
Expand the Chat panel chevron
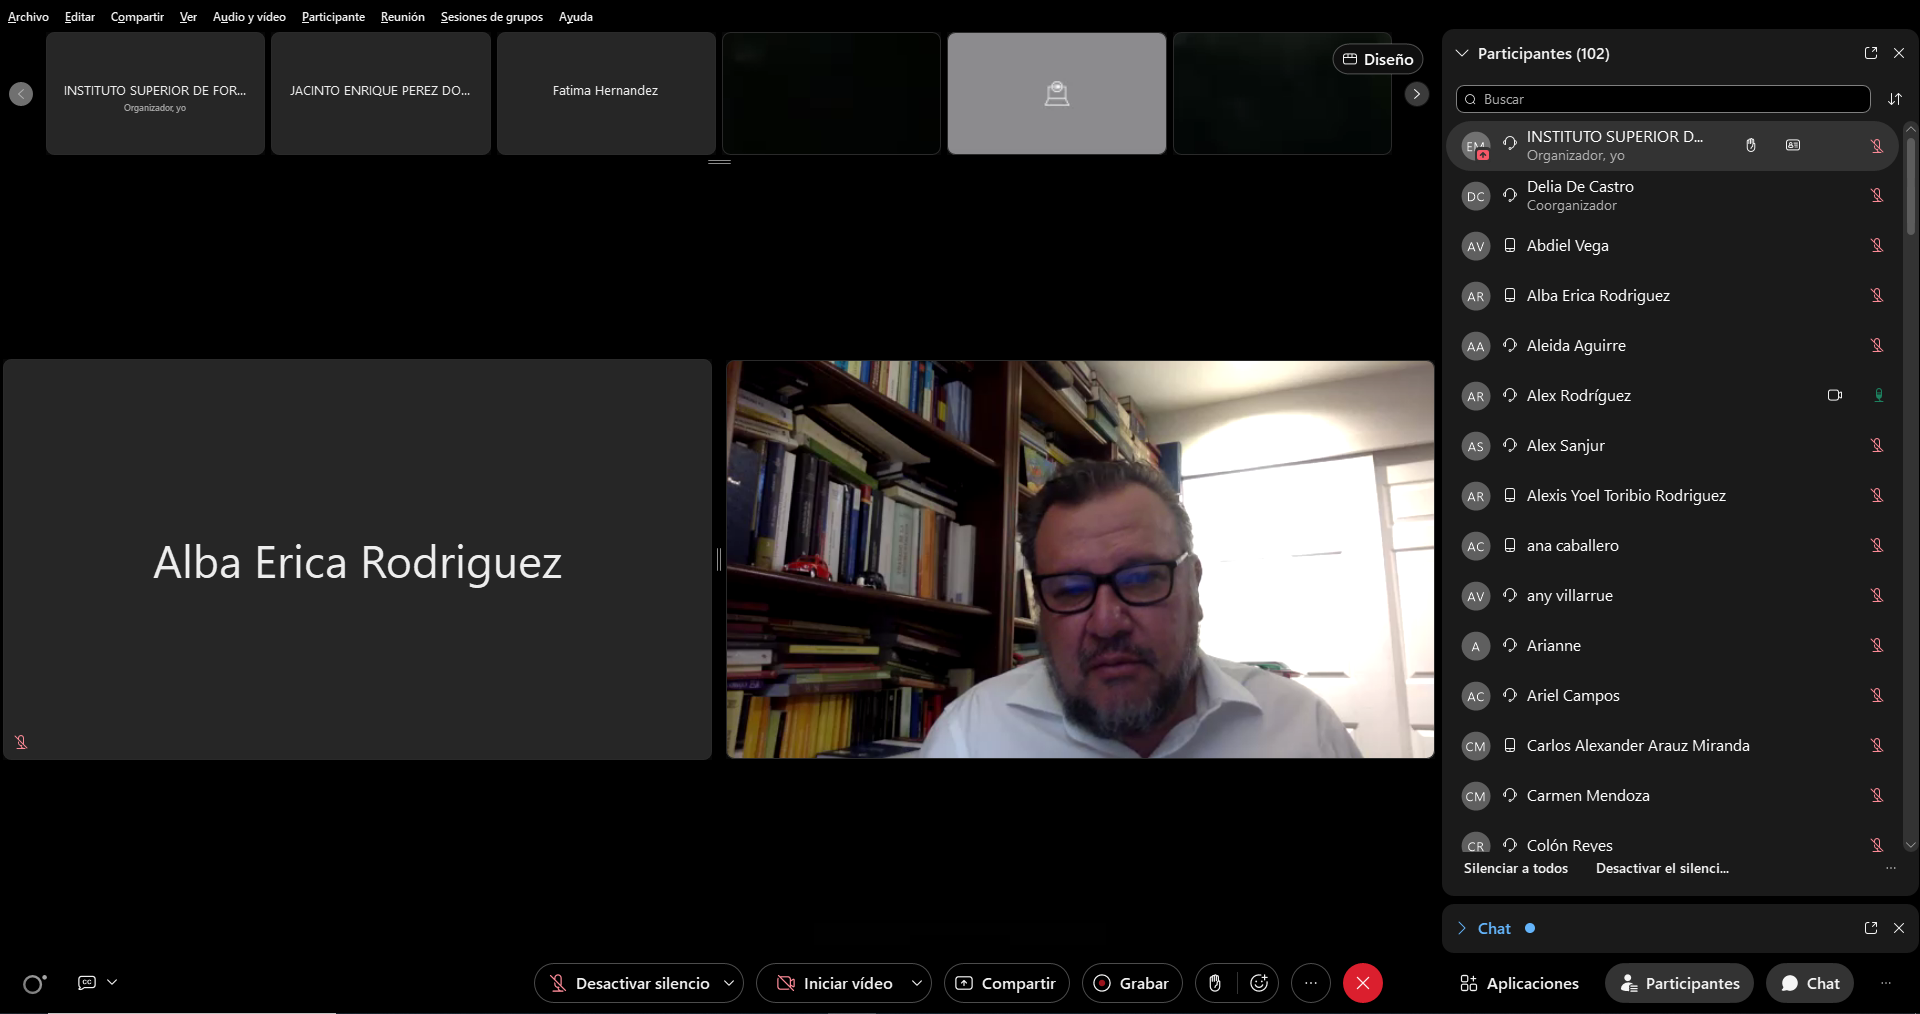click(1462, 928)
